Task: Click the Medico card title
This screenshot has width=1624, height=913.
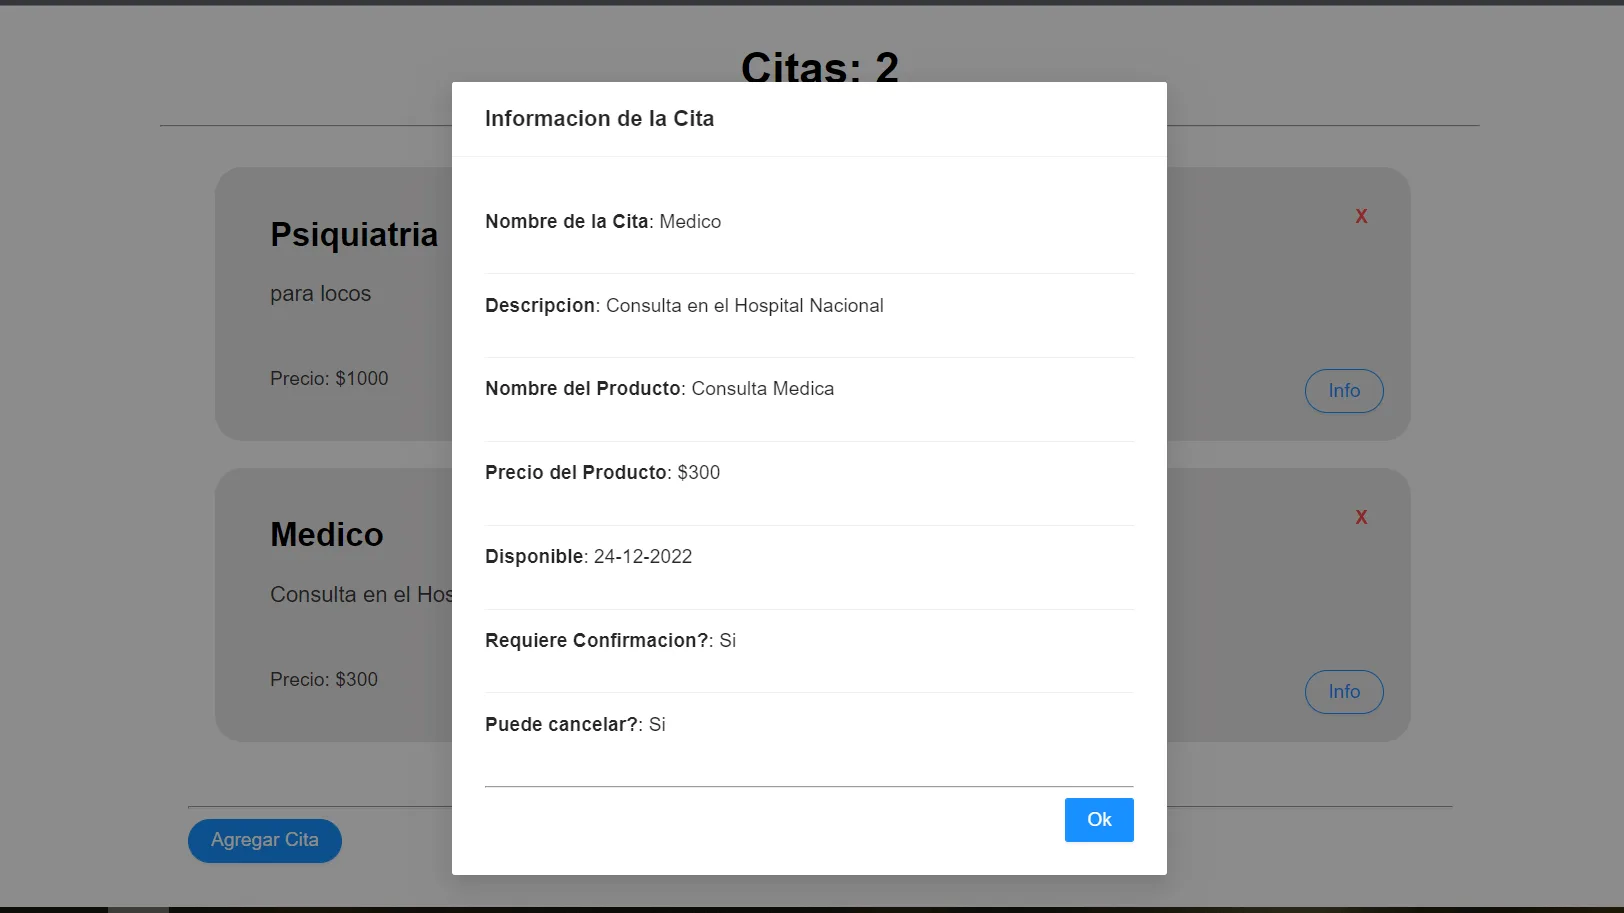Action: (x=327, y=535)
